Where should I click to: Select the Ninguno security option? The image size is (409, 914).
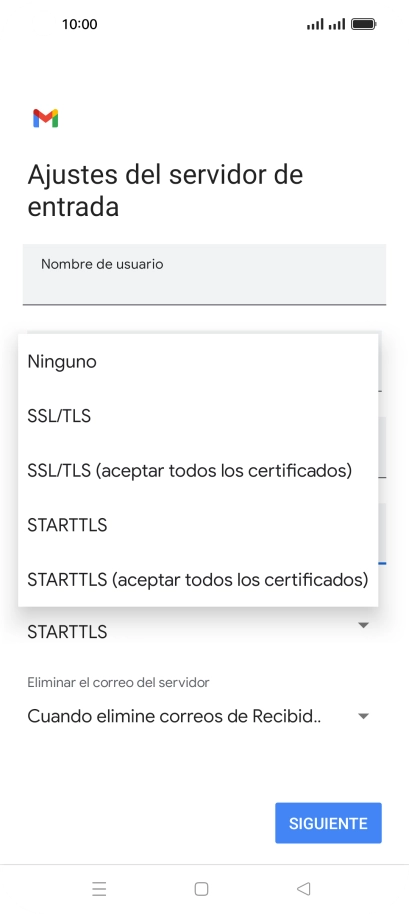(198, 361)
